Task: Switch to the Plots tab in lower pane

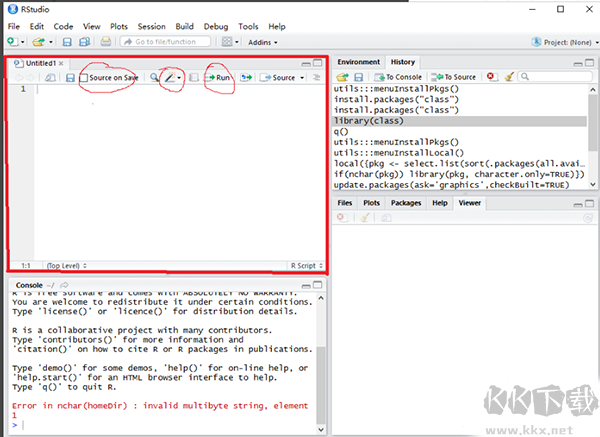Action: 371,203
